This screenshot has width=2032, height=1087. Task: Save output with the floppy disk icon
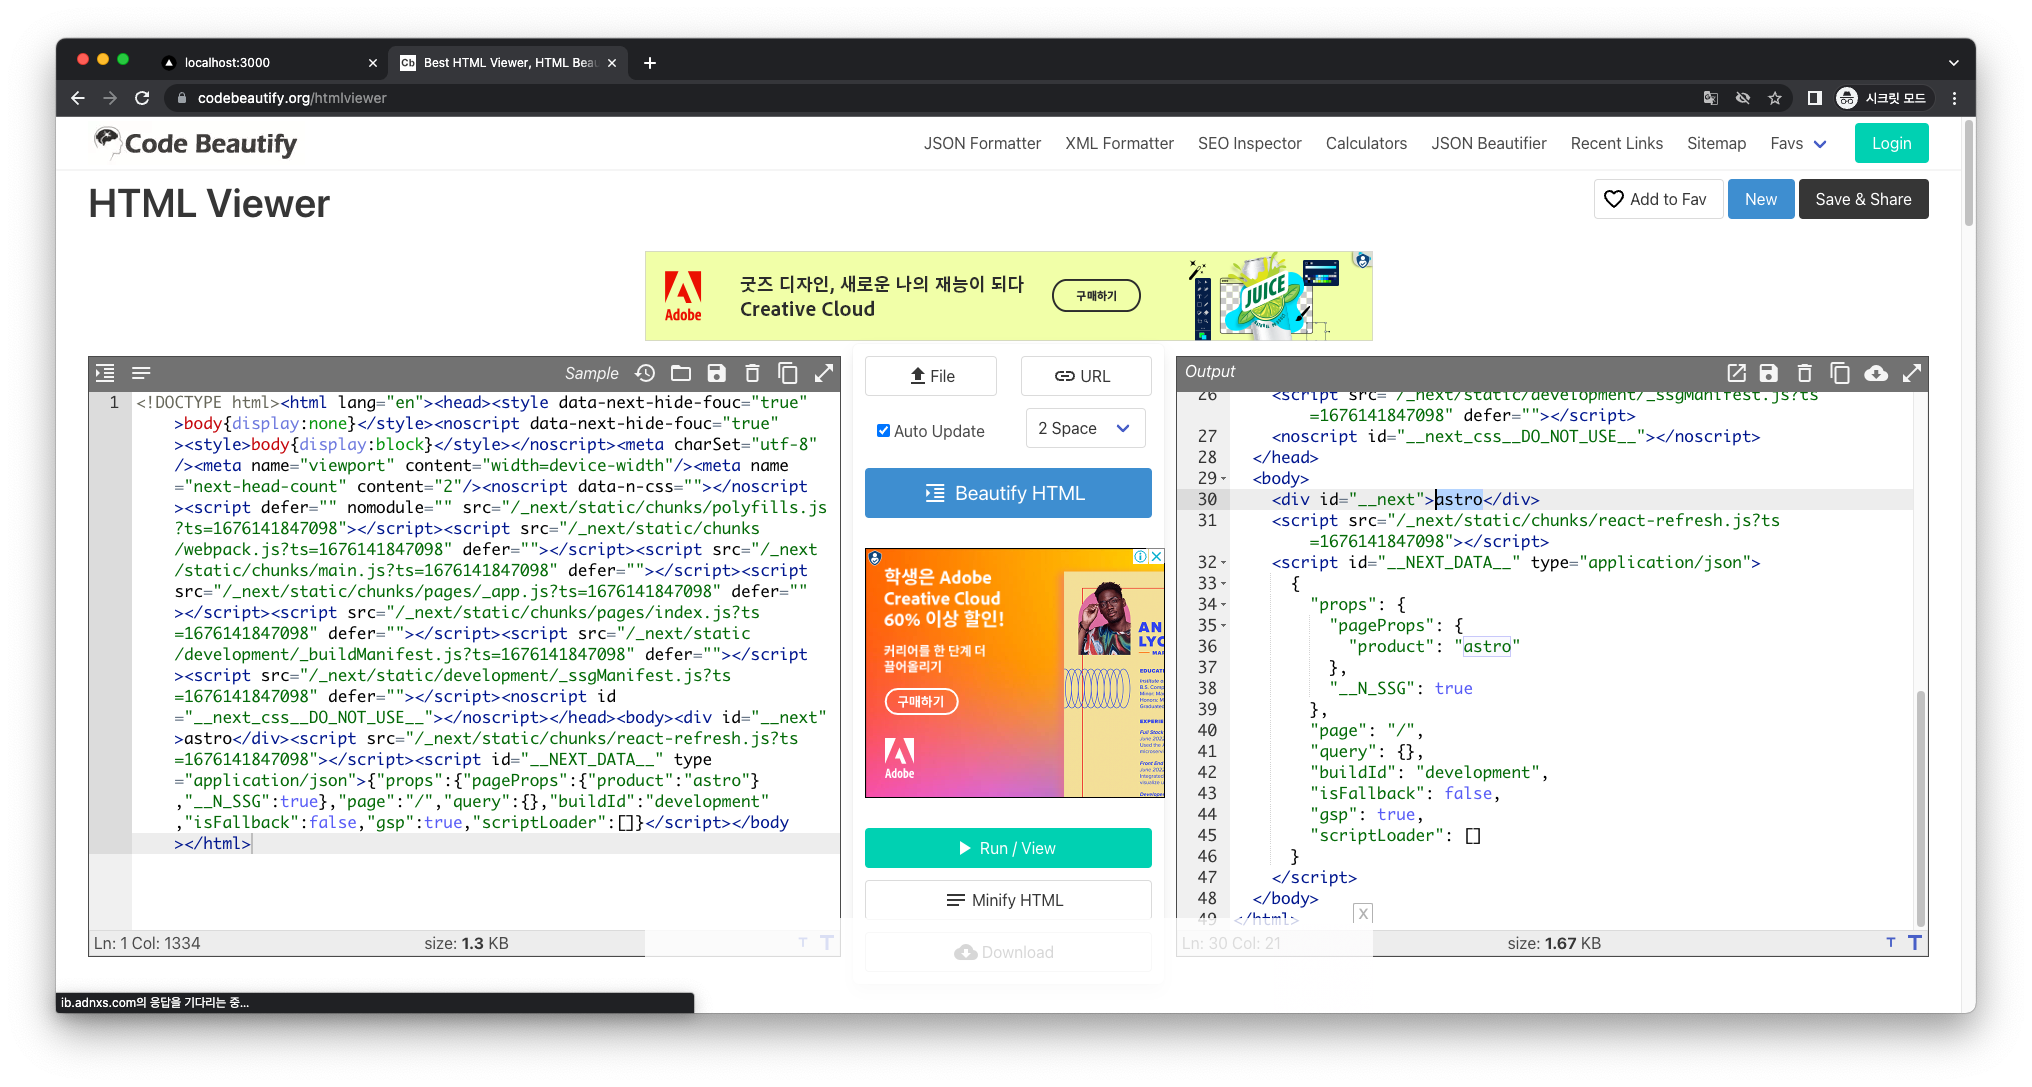1769,373
